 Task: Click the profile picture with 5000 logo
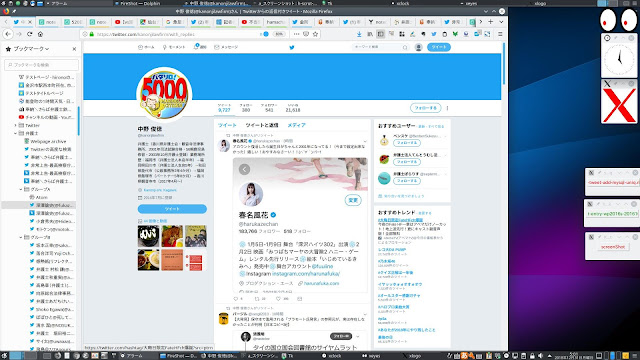[x=164, y=95]
